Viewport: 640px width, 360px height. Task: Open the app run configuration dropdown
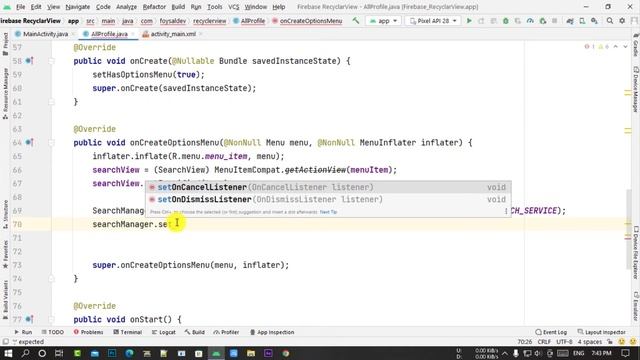[383, 20]
